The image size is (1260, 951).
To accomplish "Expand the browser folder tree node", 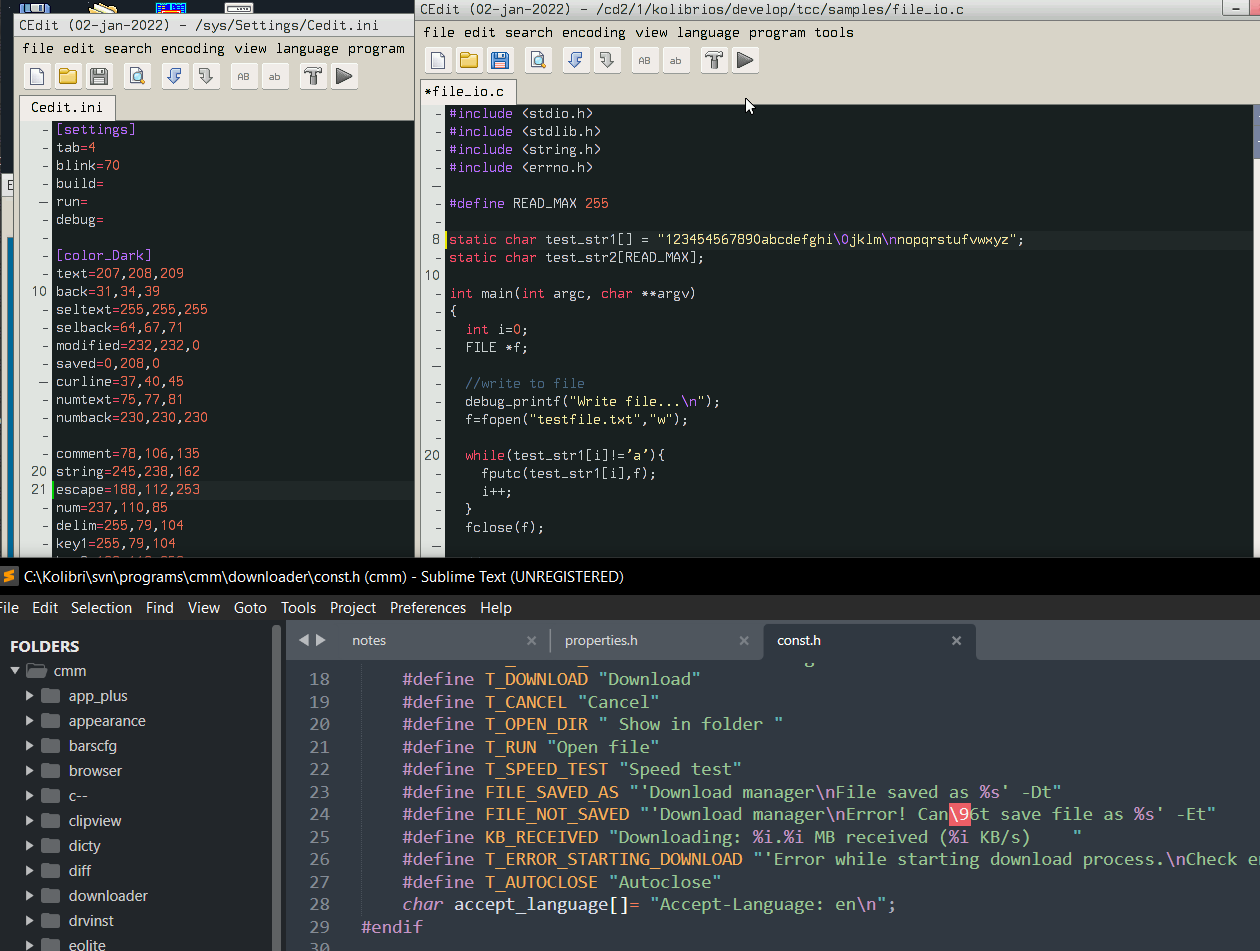I will coord(30,771).
